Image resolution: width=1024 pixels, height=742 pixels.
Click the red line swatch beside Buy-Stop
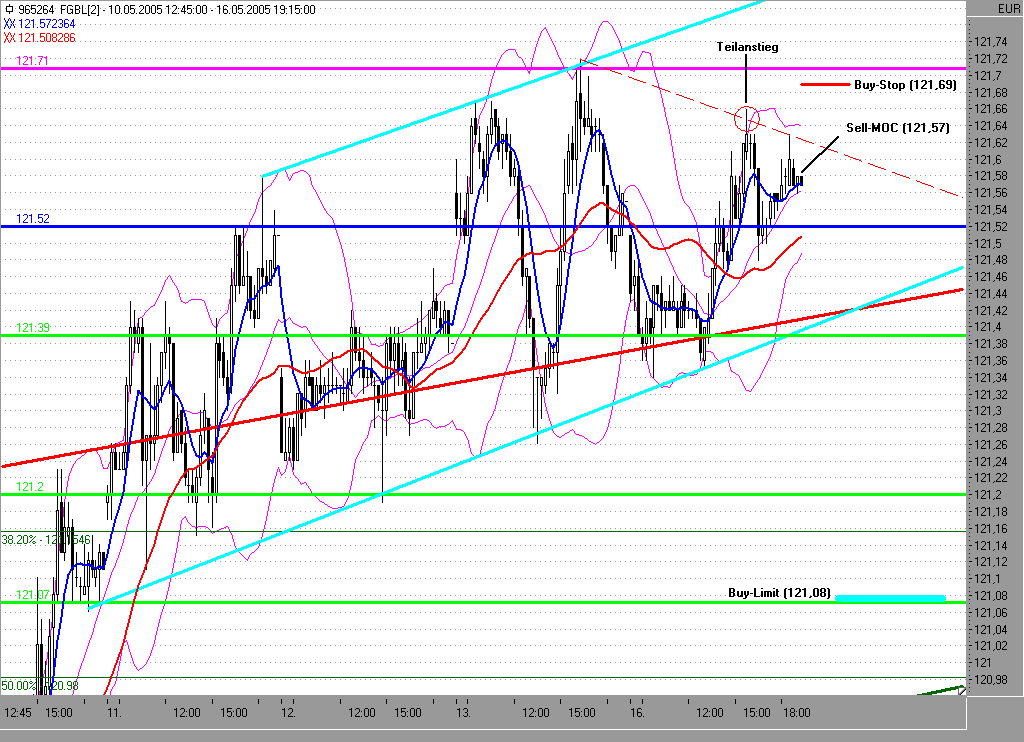(824, 85)
